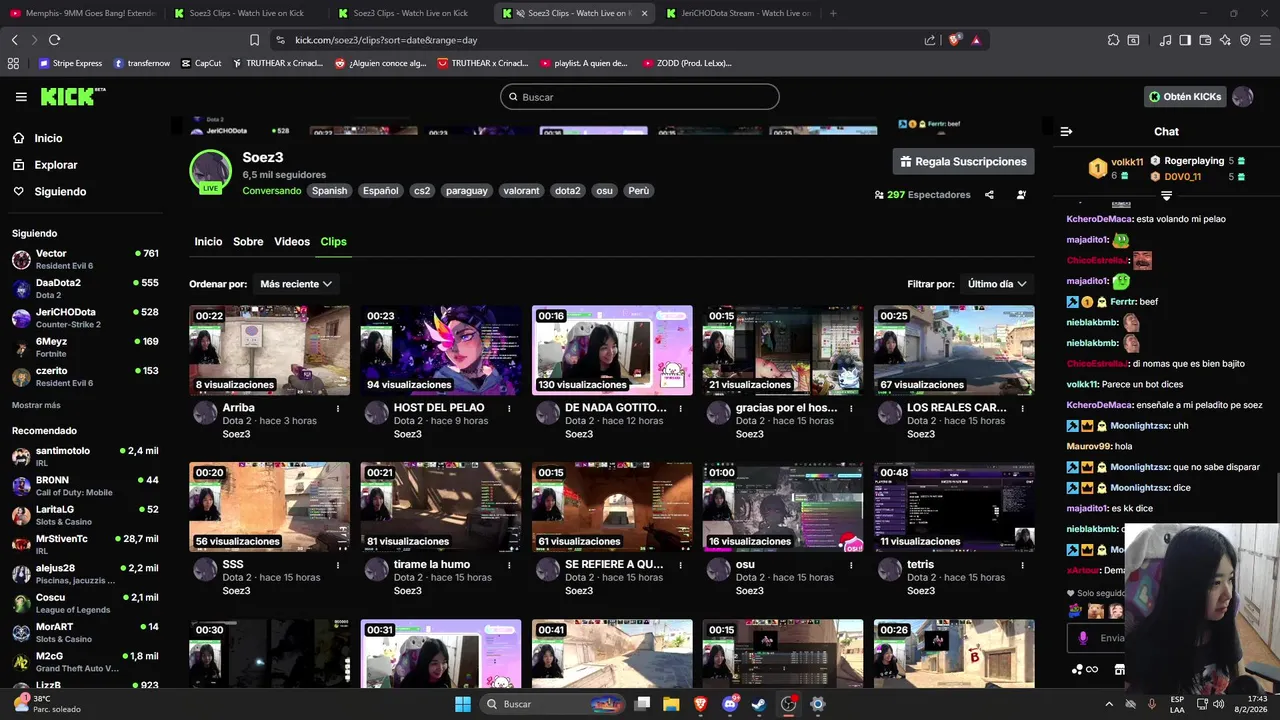Play the Arriba clip thumbnail
The height and width of the screenshot is (720, 1280).
pos(269,350)
